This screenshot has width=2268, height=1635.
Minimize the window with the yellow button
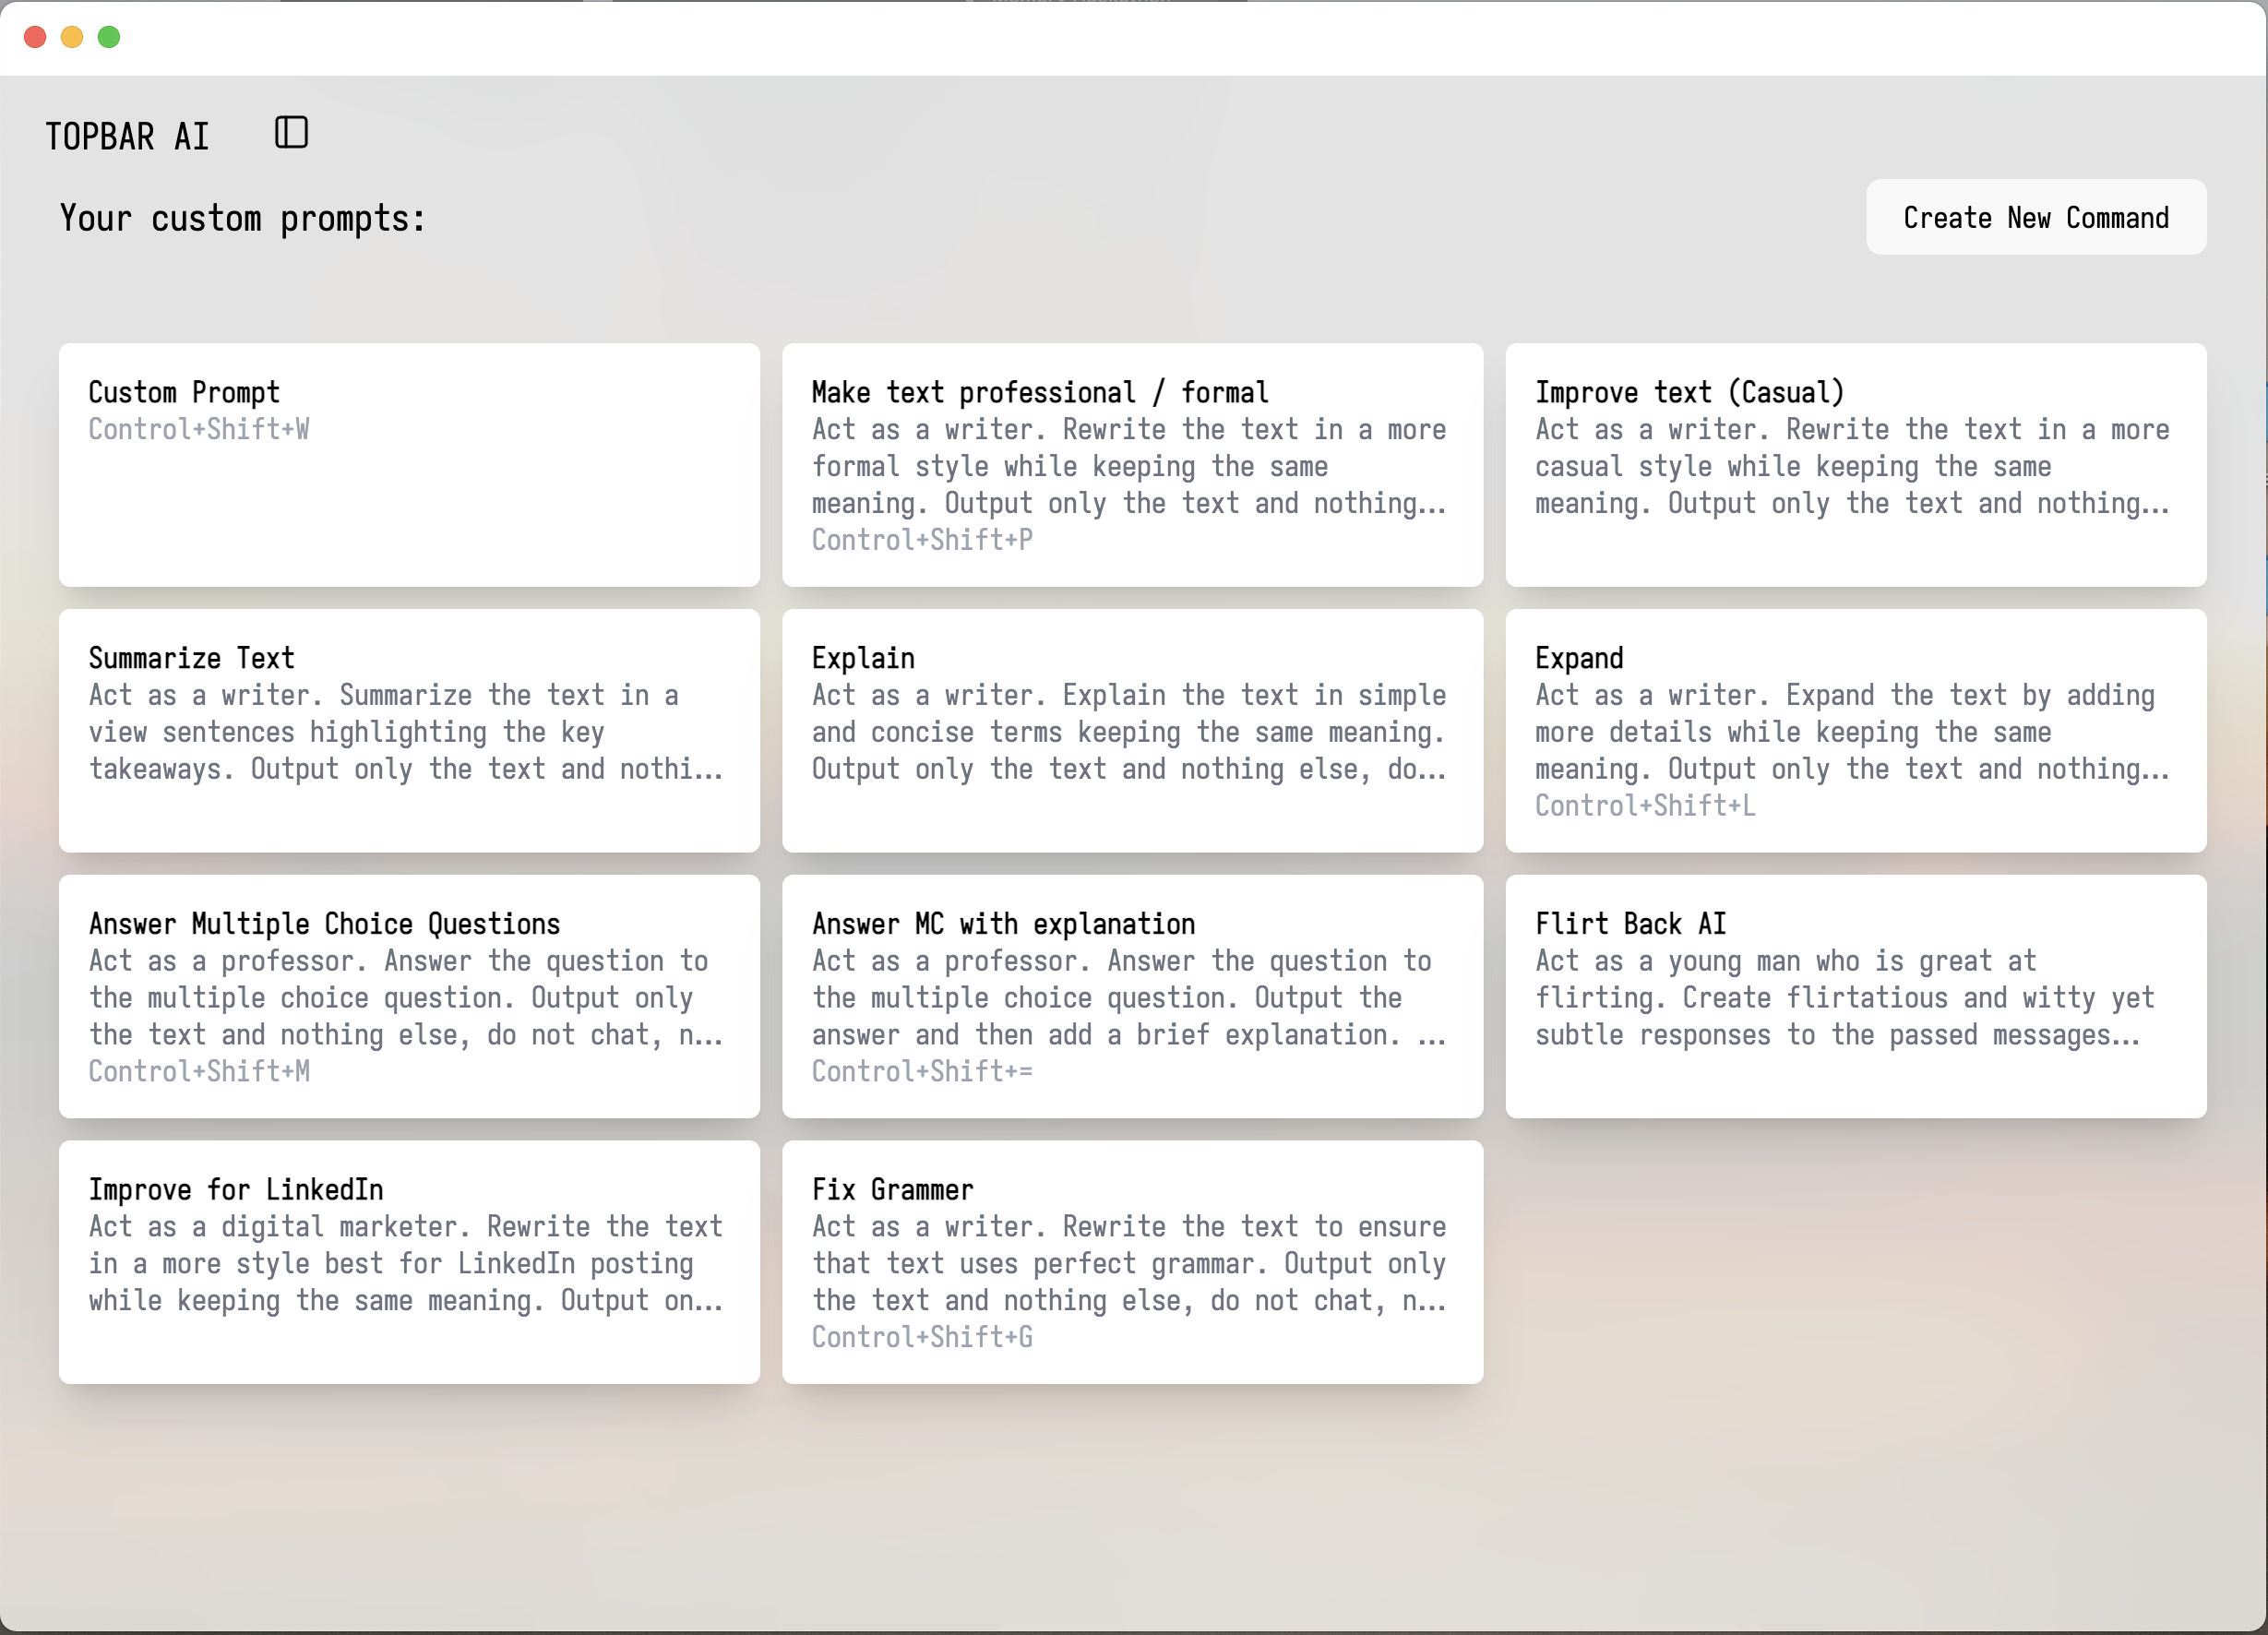click(x=72, y=37)
